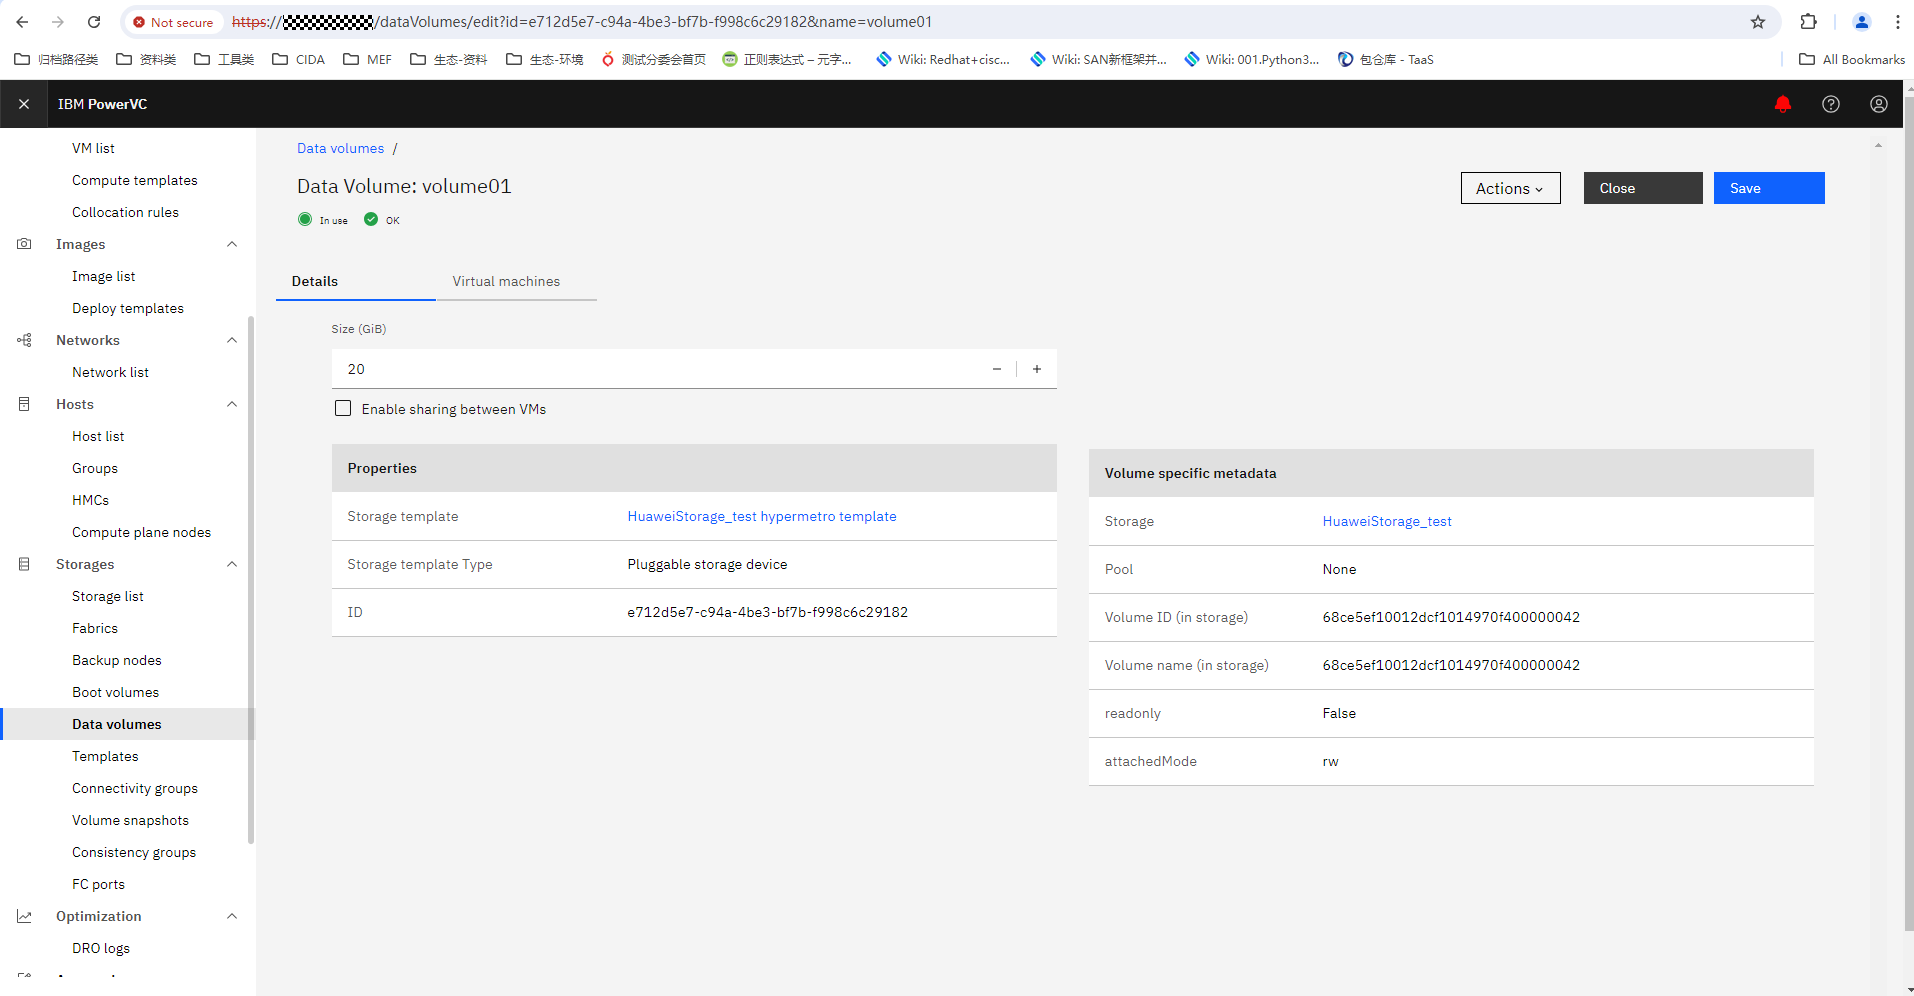This screenshot has height=996, width=1914.
Task: Open Image list in sidebar
Action: (103, 276)
